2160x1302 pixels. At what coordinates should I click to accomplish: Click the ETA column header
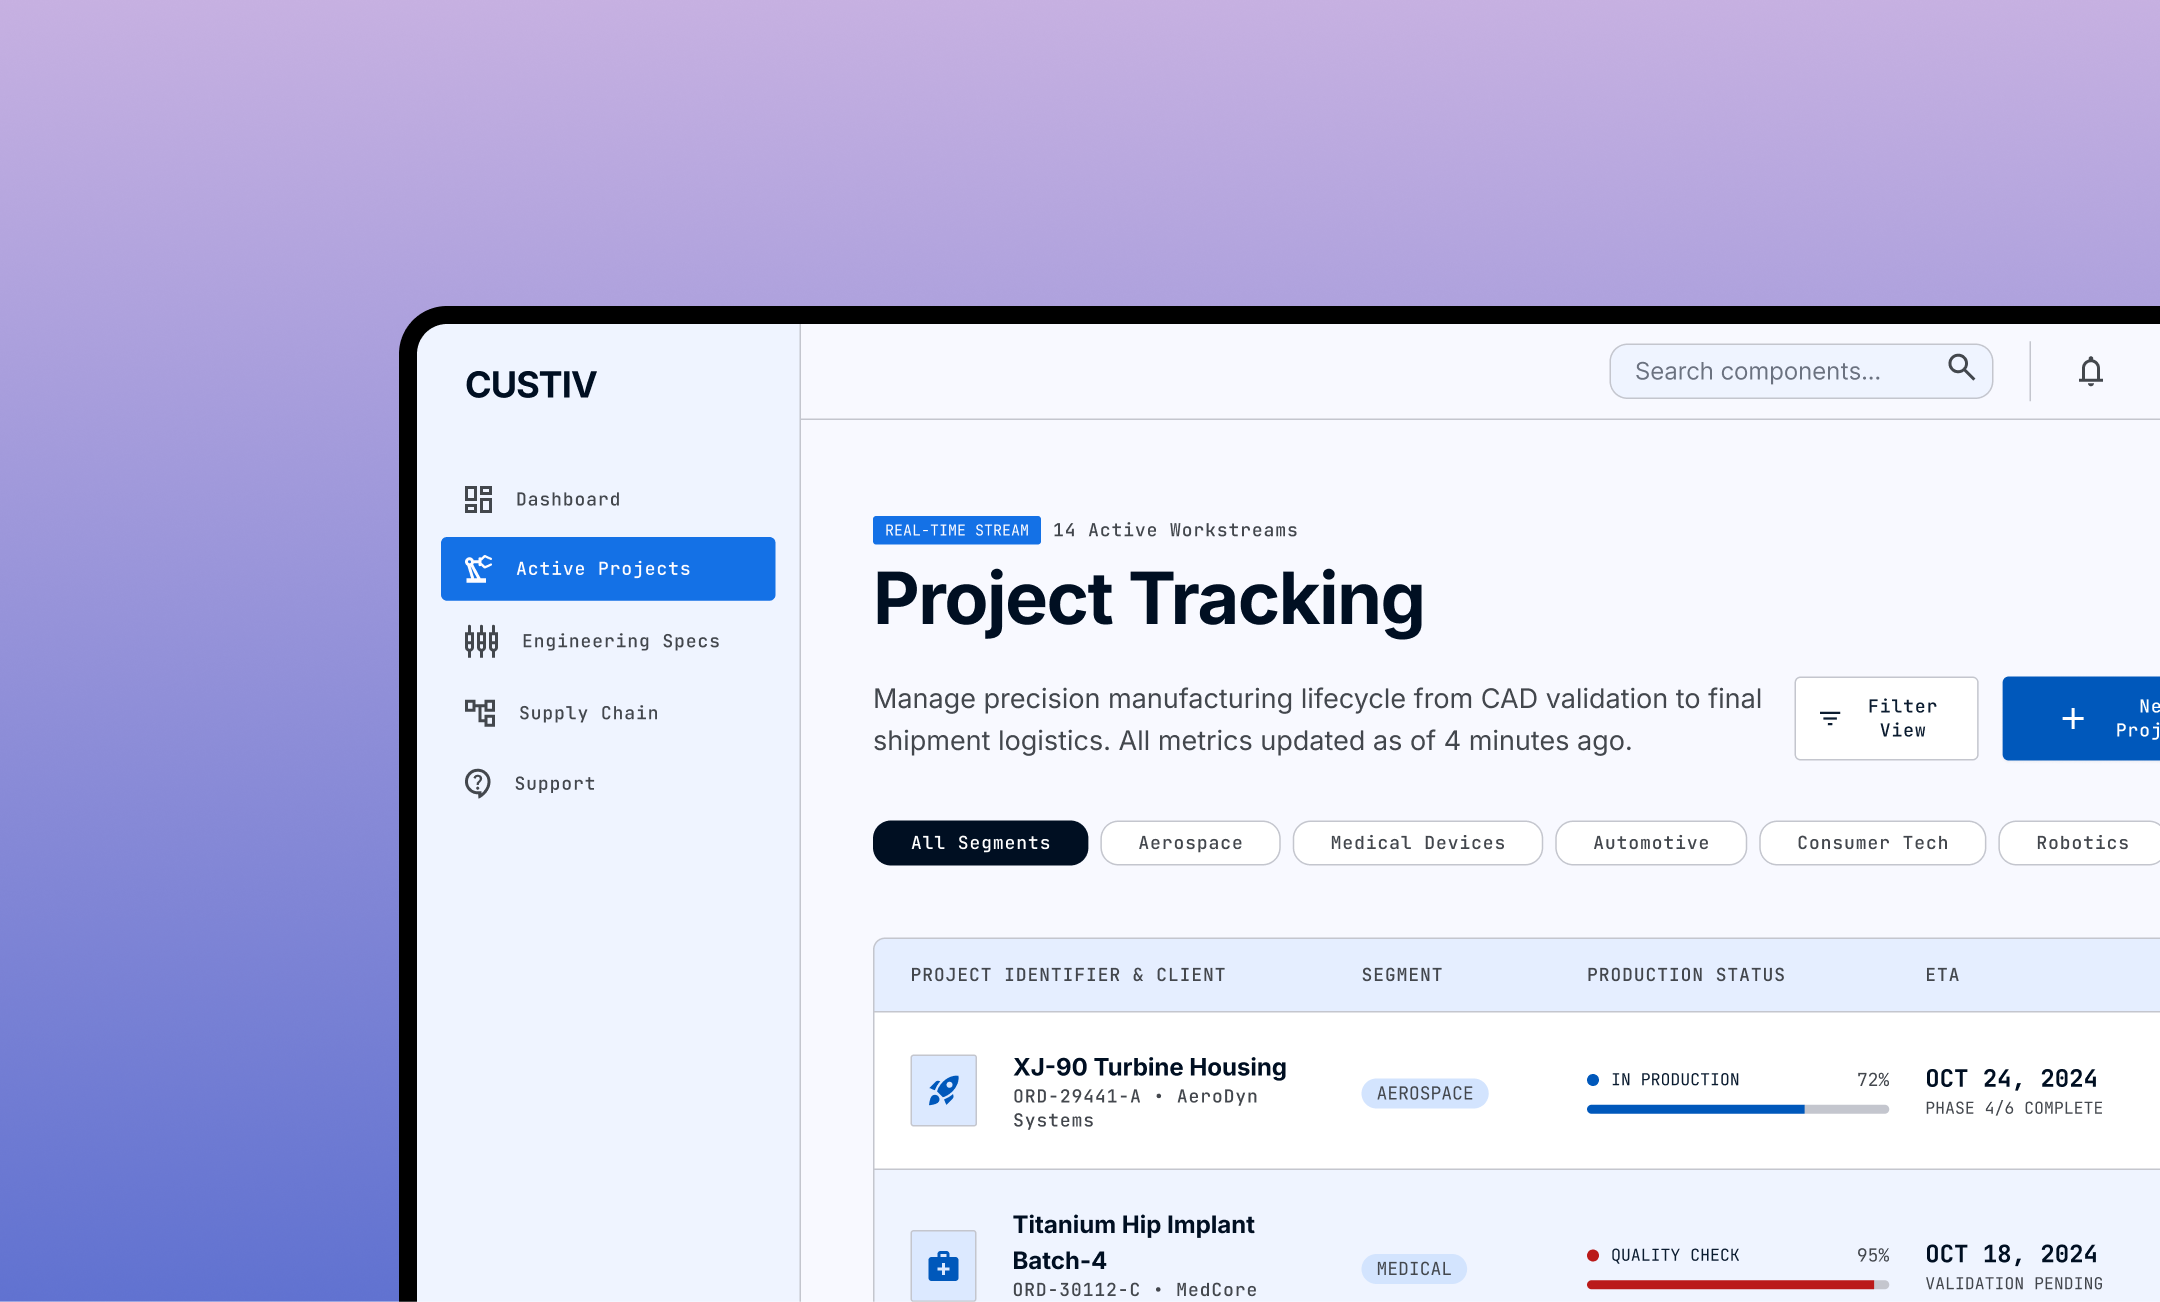click(x=1943, y=975)
